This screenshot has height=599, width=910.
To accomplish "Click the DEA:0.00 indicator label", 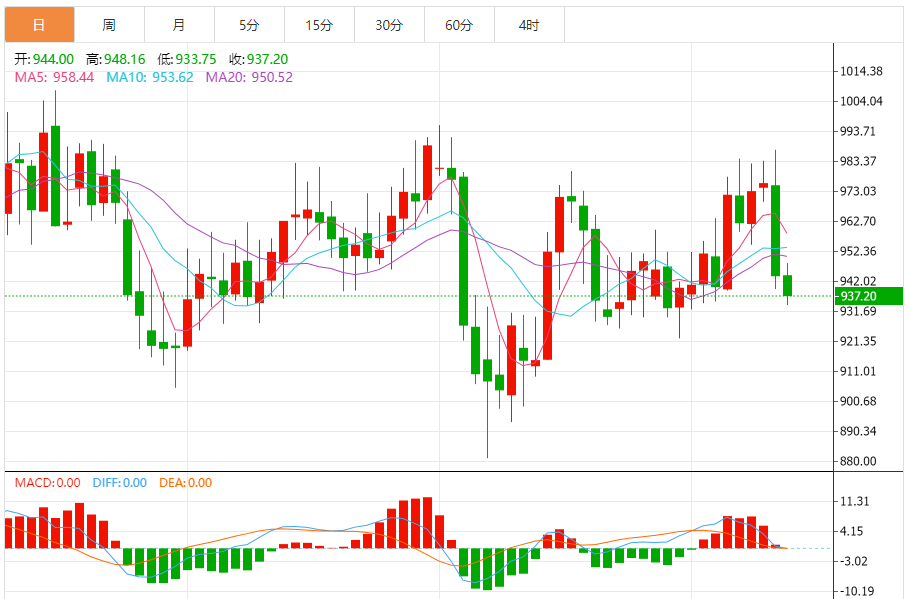I will (x=186, y=483).
